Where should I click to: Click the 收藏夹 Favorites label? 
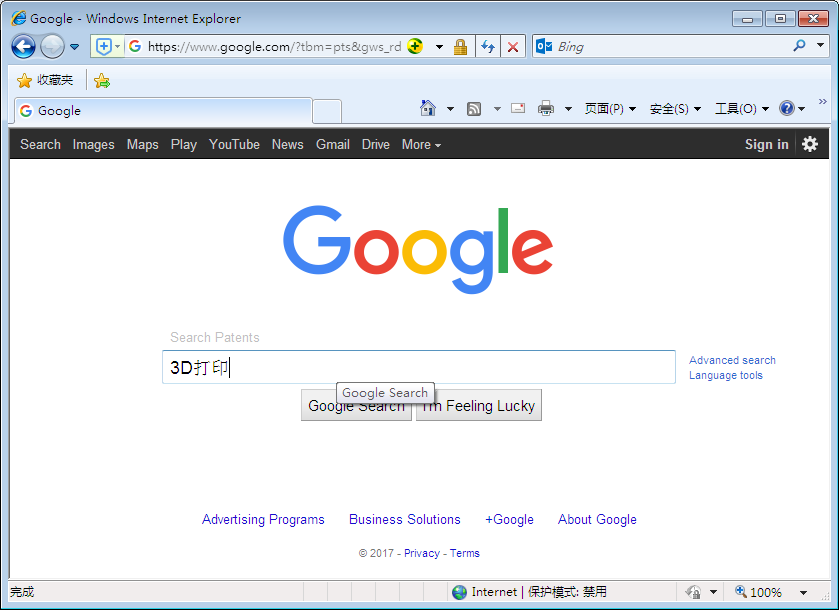[55, 80]
